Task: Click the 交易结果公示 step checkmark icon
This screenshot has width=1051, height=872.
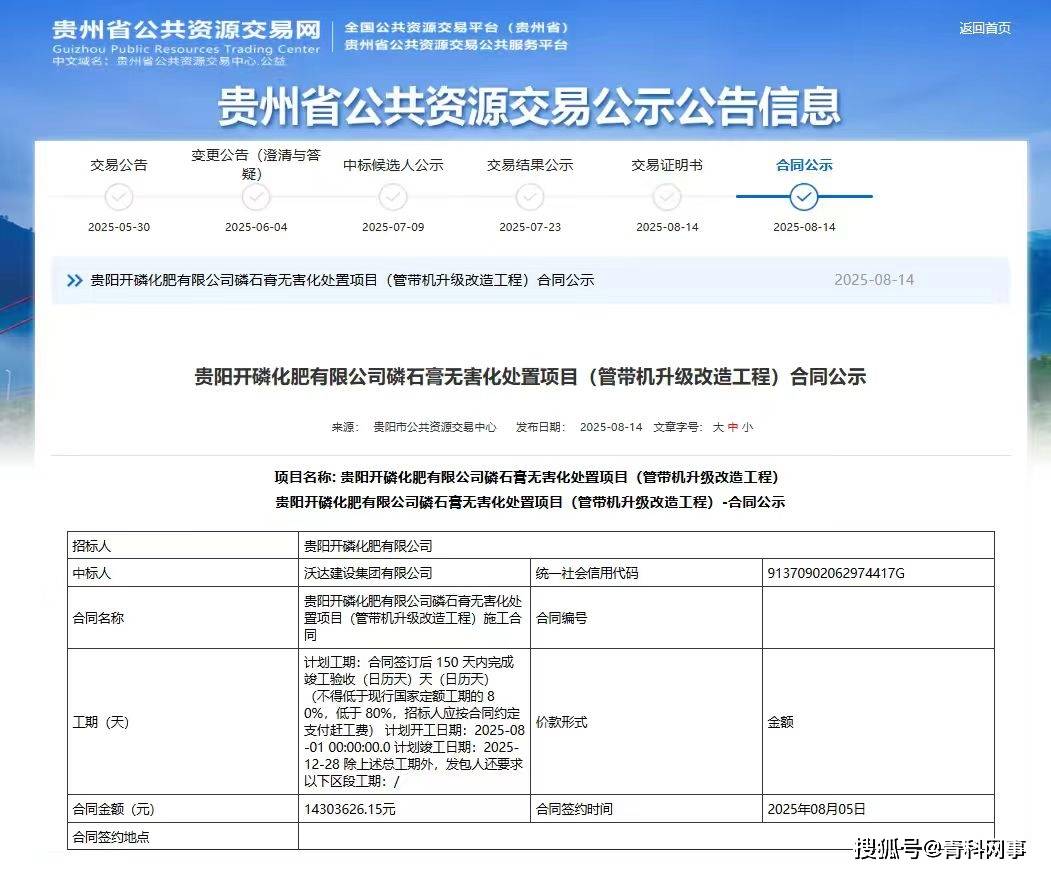Action: [530, 197]
